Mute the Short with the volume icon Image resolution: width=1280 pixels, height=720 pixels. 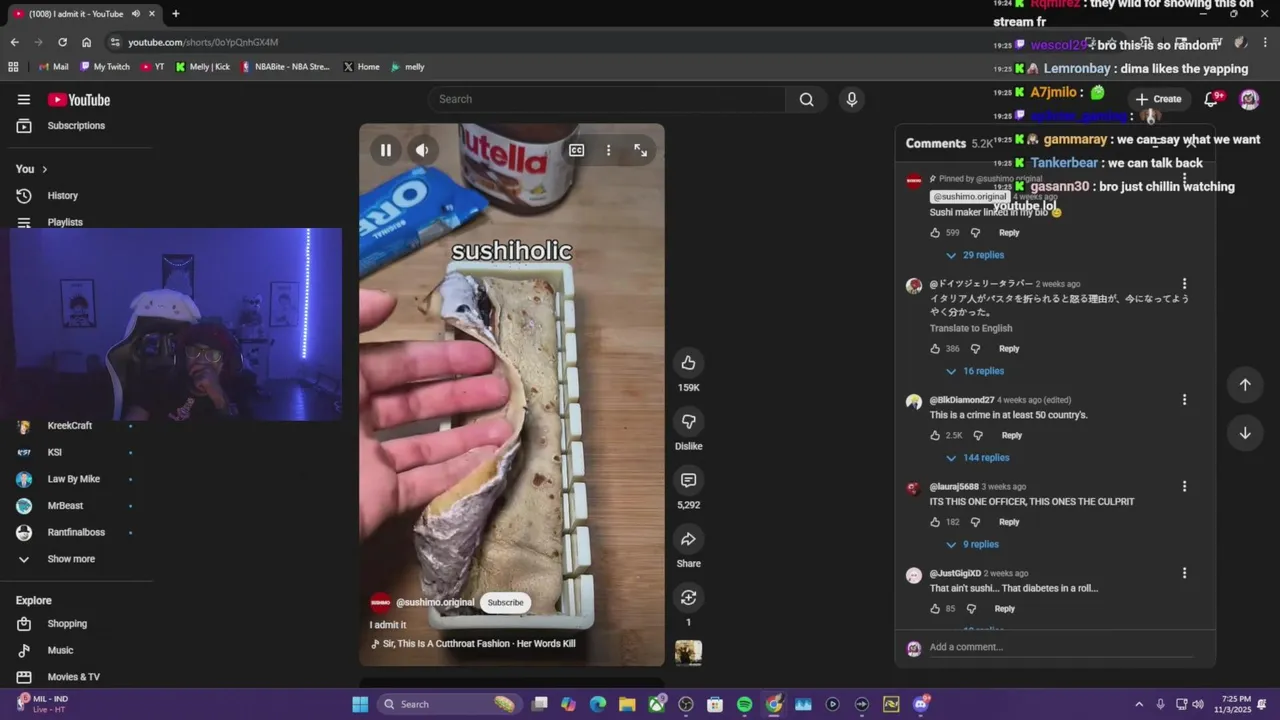pyautogui.click(x=422, y=150)
